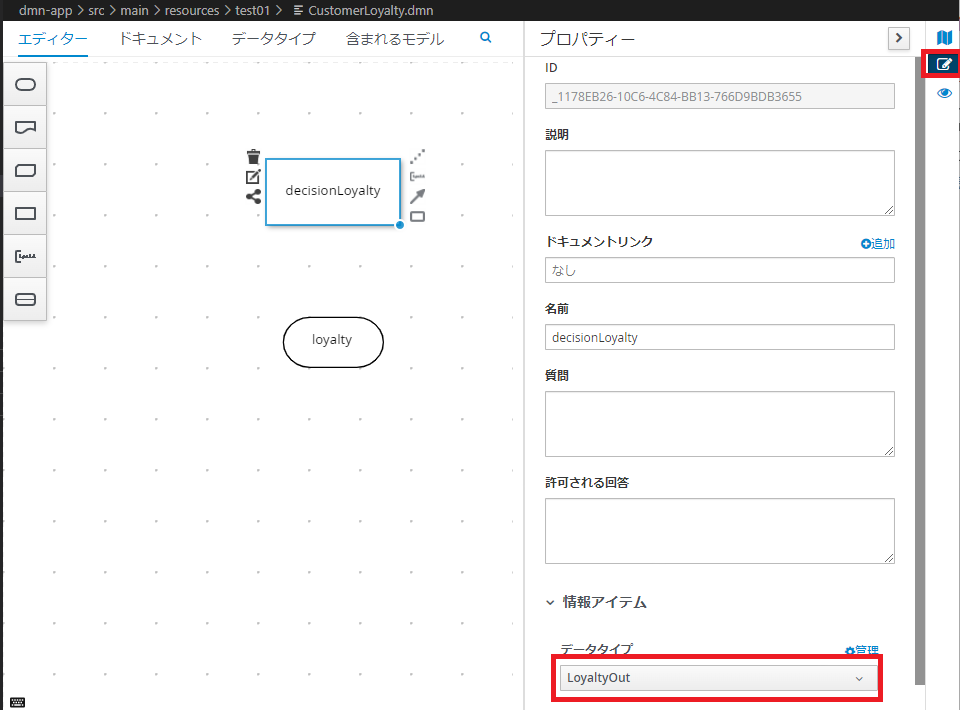Image resolution: width=960 pixels, height=710 pixels.
Task: Click the ドキュメントリンク field showing なし
Action: tap(719, 270)
